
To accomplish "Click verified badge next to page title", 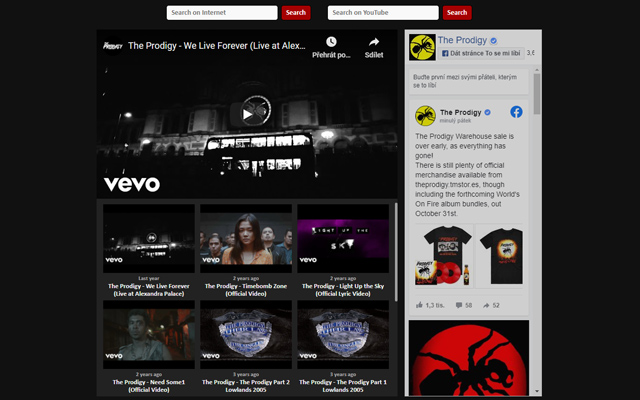I will click(x=493, y=40).
